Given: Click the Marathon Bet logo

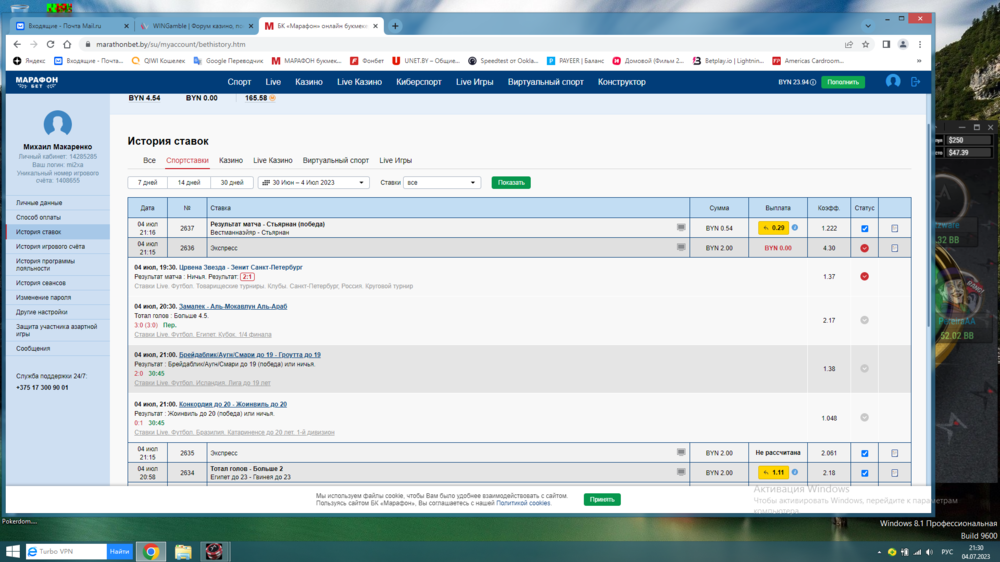Looking at the screenshot, I should point(37,82).
